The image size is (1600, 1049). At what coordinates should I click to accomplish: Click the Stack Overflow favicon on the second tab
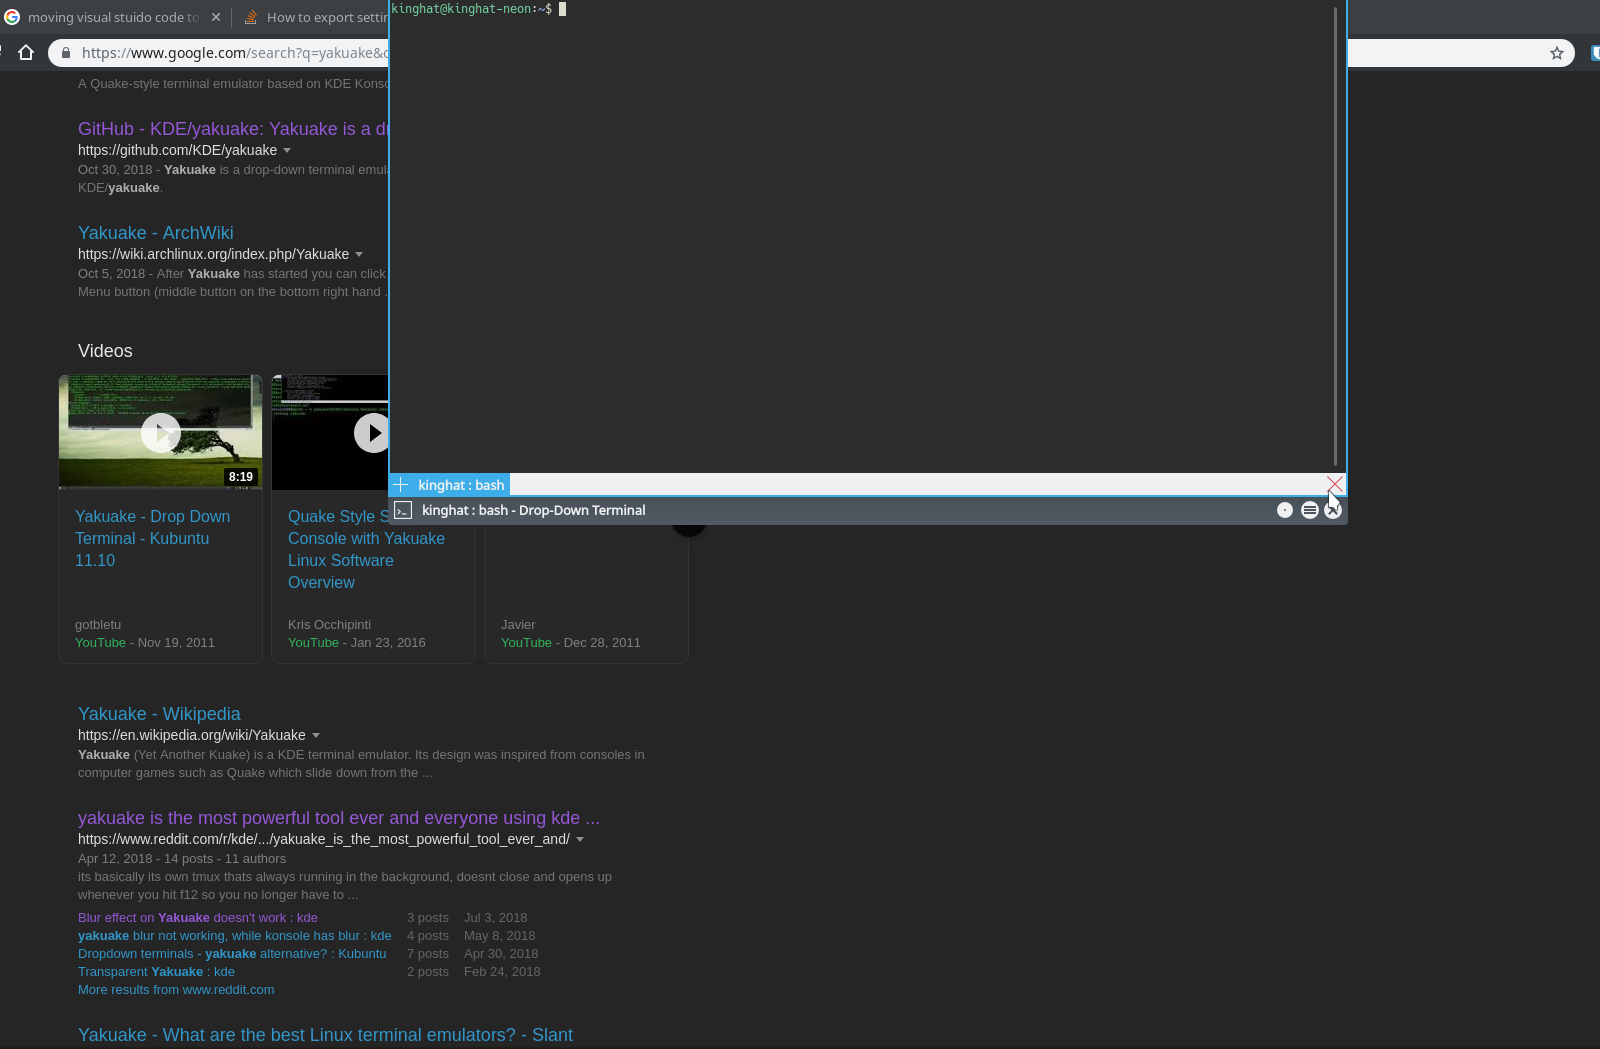pyautogui.click(x=250, y=17)
